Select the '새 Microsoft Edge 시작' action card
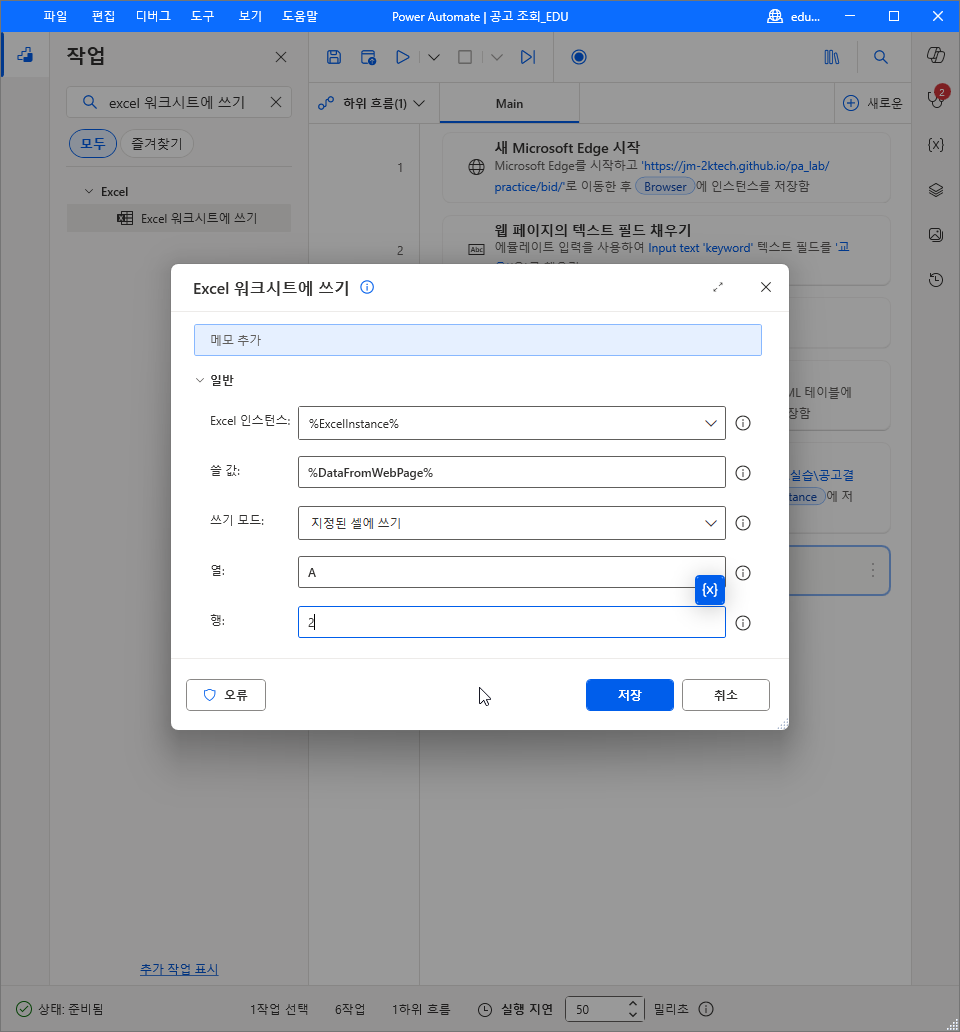The image size is (960, 1032). pyautogui.click(x=667, y=167)
